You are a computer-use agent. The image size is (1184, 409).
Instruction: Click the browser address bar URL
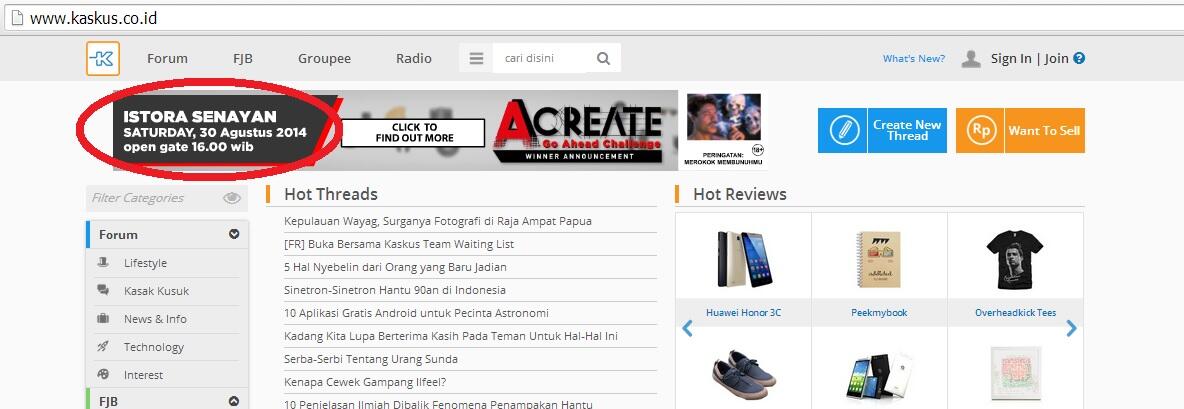(94, 17)
